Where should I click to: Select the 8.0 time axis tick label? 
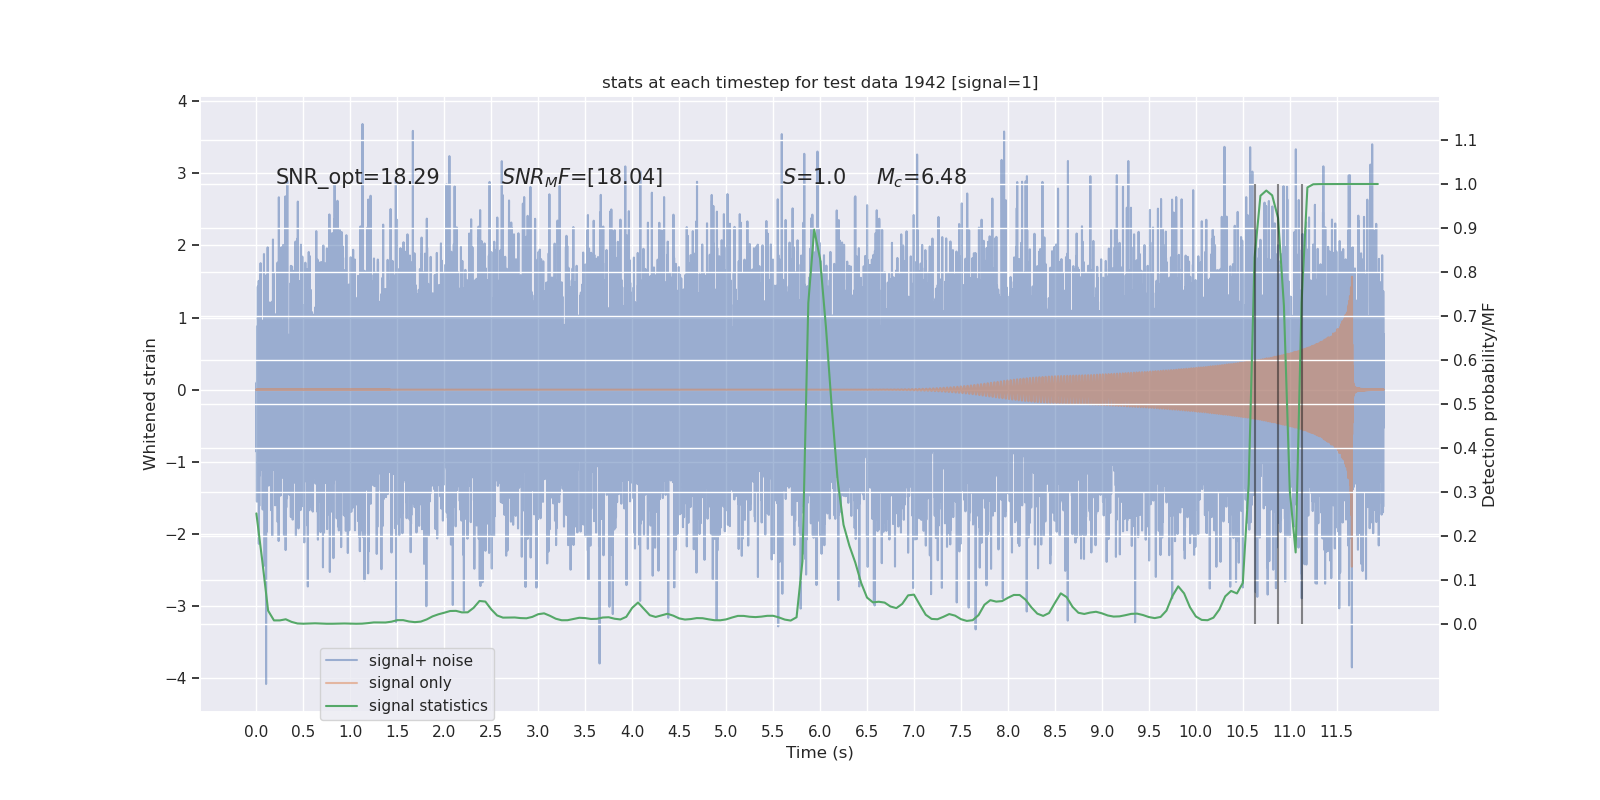1008,732
